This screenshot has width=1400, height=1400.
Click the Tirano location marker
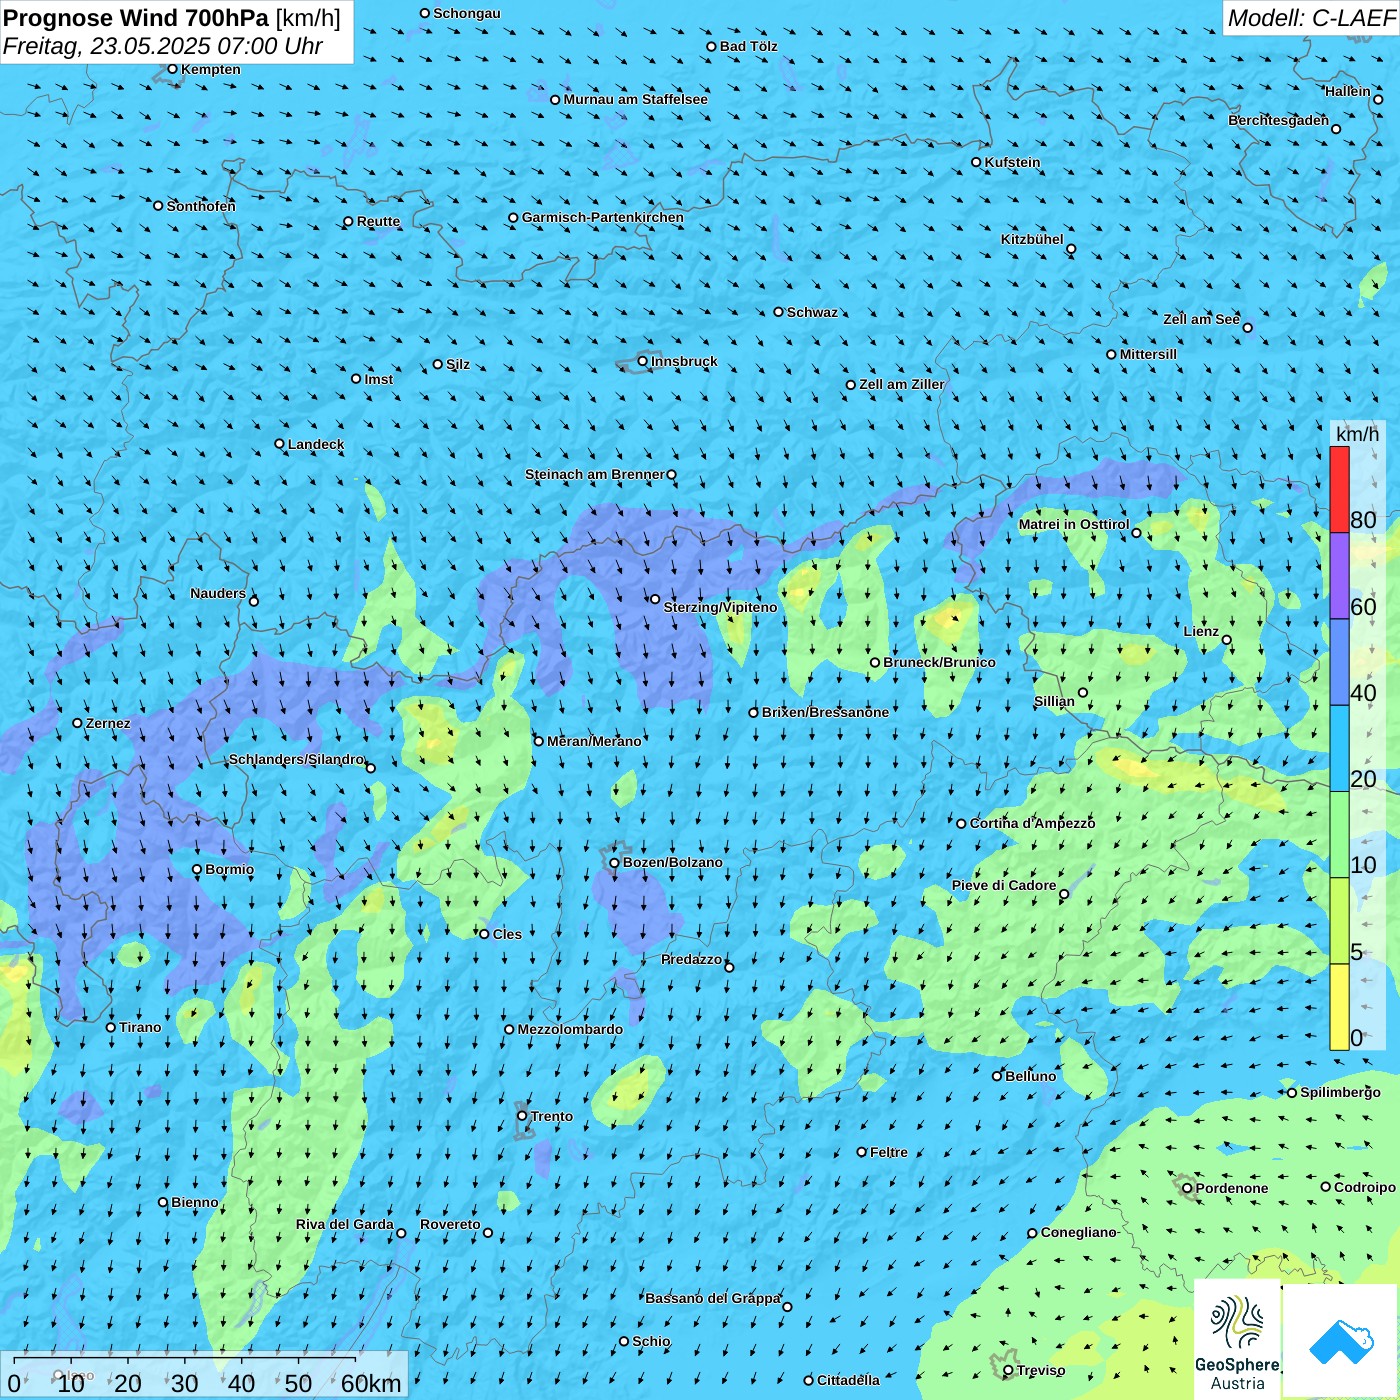coord(111,1027)
